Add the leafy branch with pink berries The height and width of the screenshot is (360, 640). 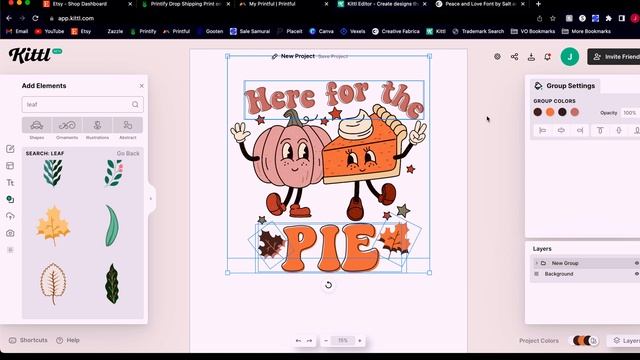coord(114,173)
